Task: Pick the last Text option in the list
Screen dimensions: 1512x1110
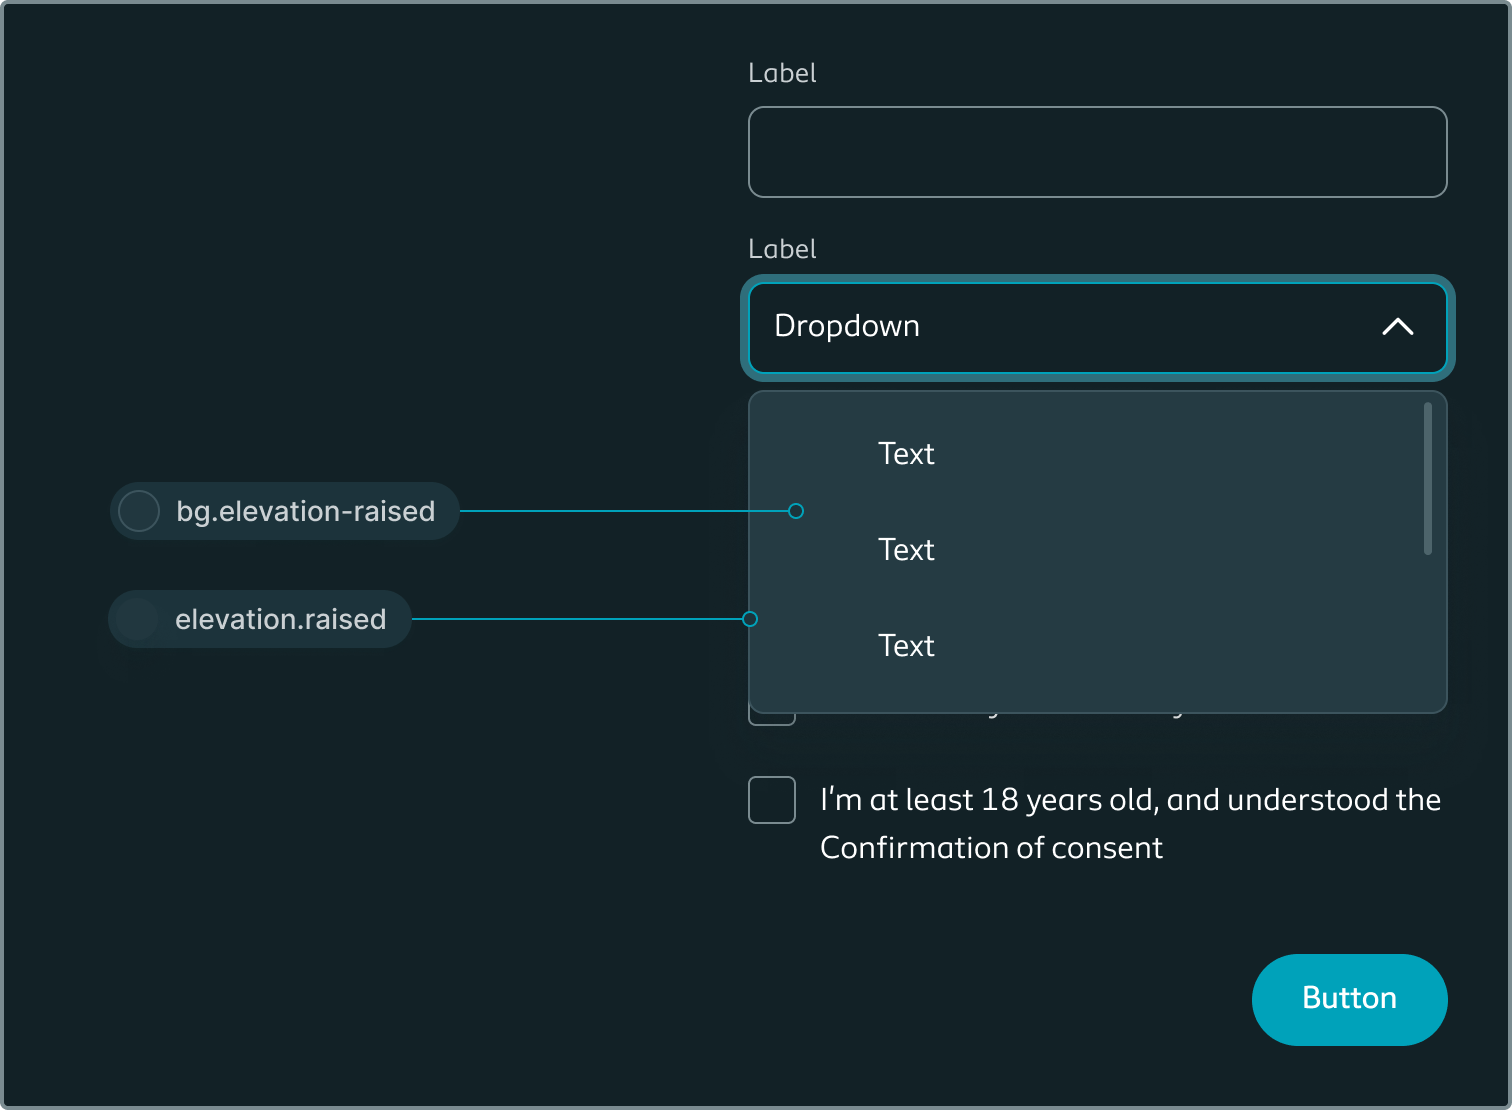Action: click(906, 646)
